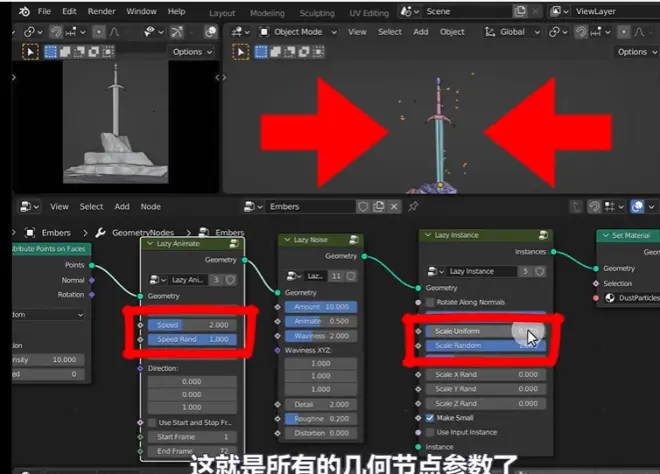Screen dimensions: 660x474
Task: Click the Scene name field
Action: click(x=467, y=11)
